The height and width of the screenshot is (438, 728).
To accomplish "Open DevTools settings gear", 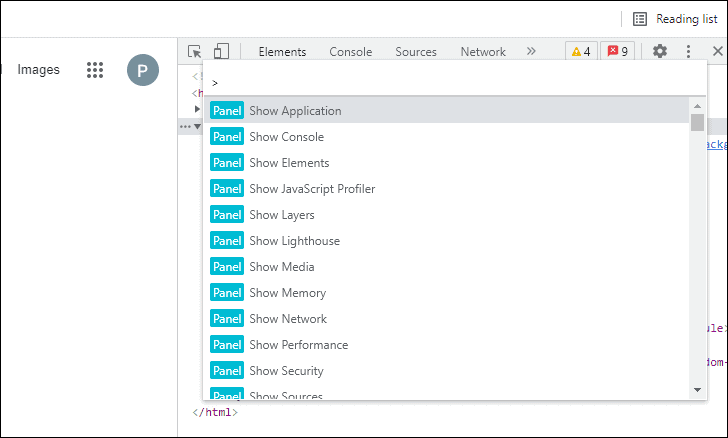I will click(660, 51).
